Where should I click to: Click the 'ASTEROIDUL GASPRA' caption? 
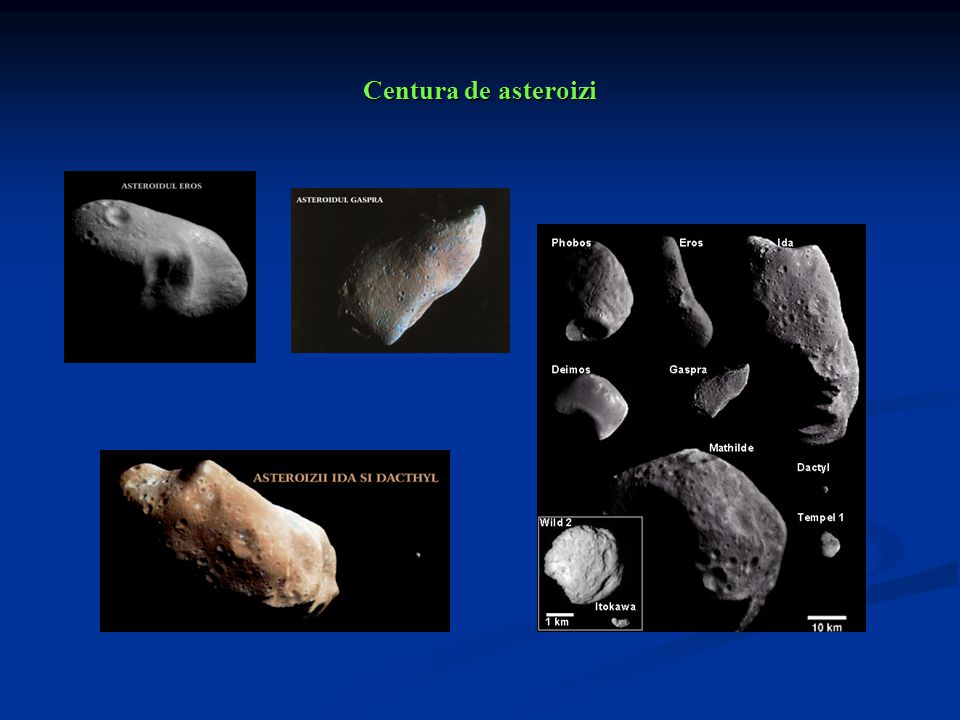click(x=340, y=200)
